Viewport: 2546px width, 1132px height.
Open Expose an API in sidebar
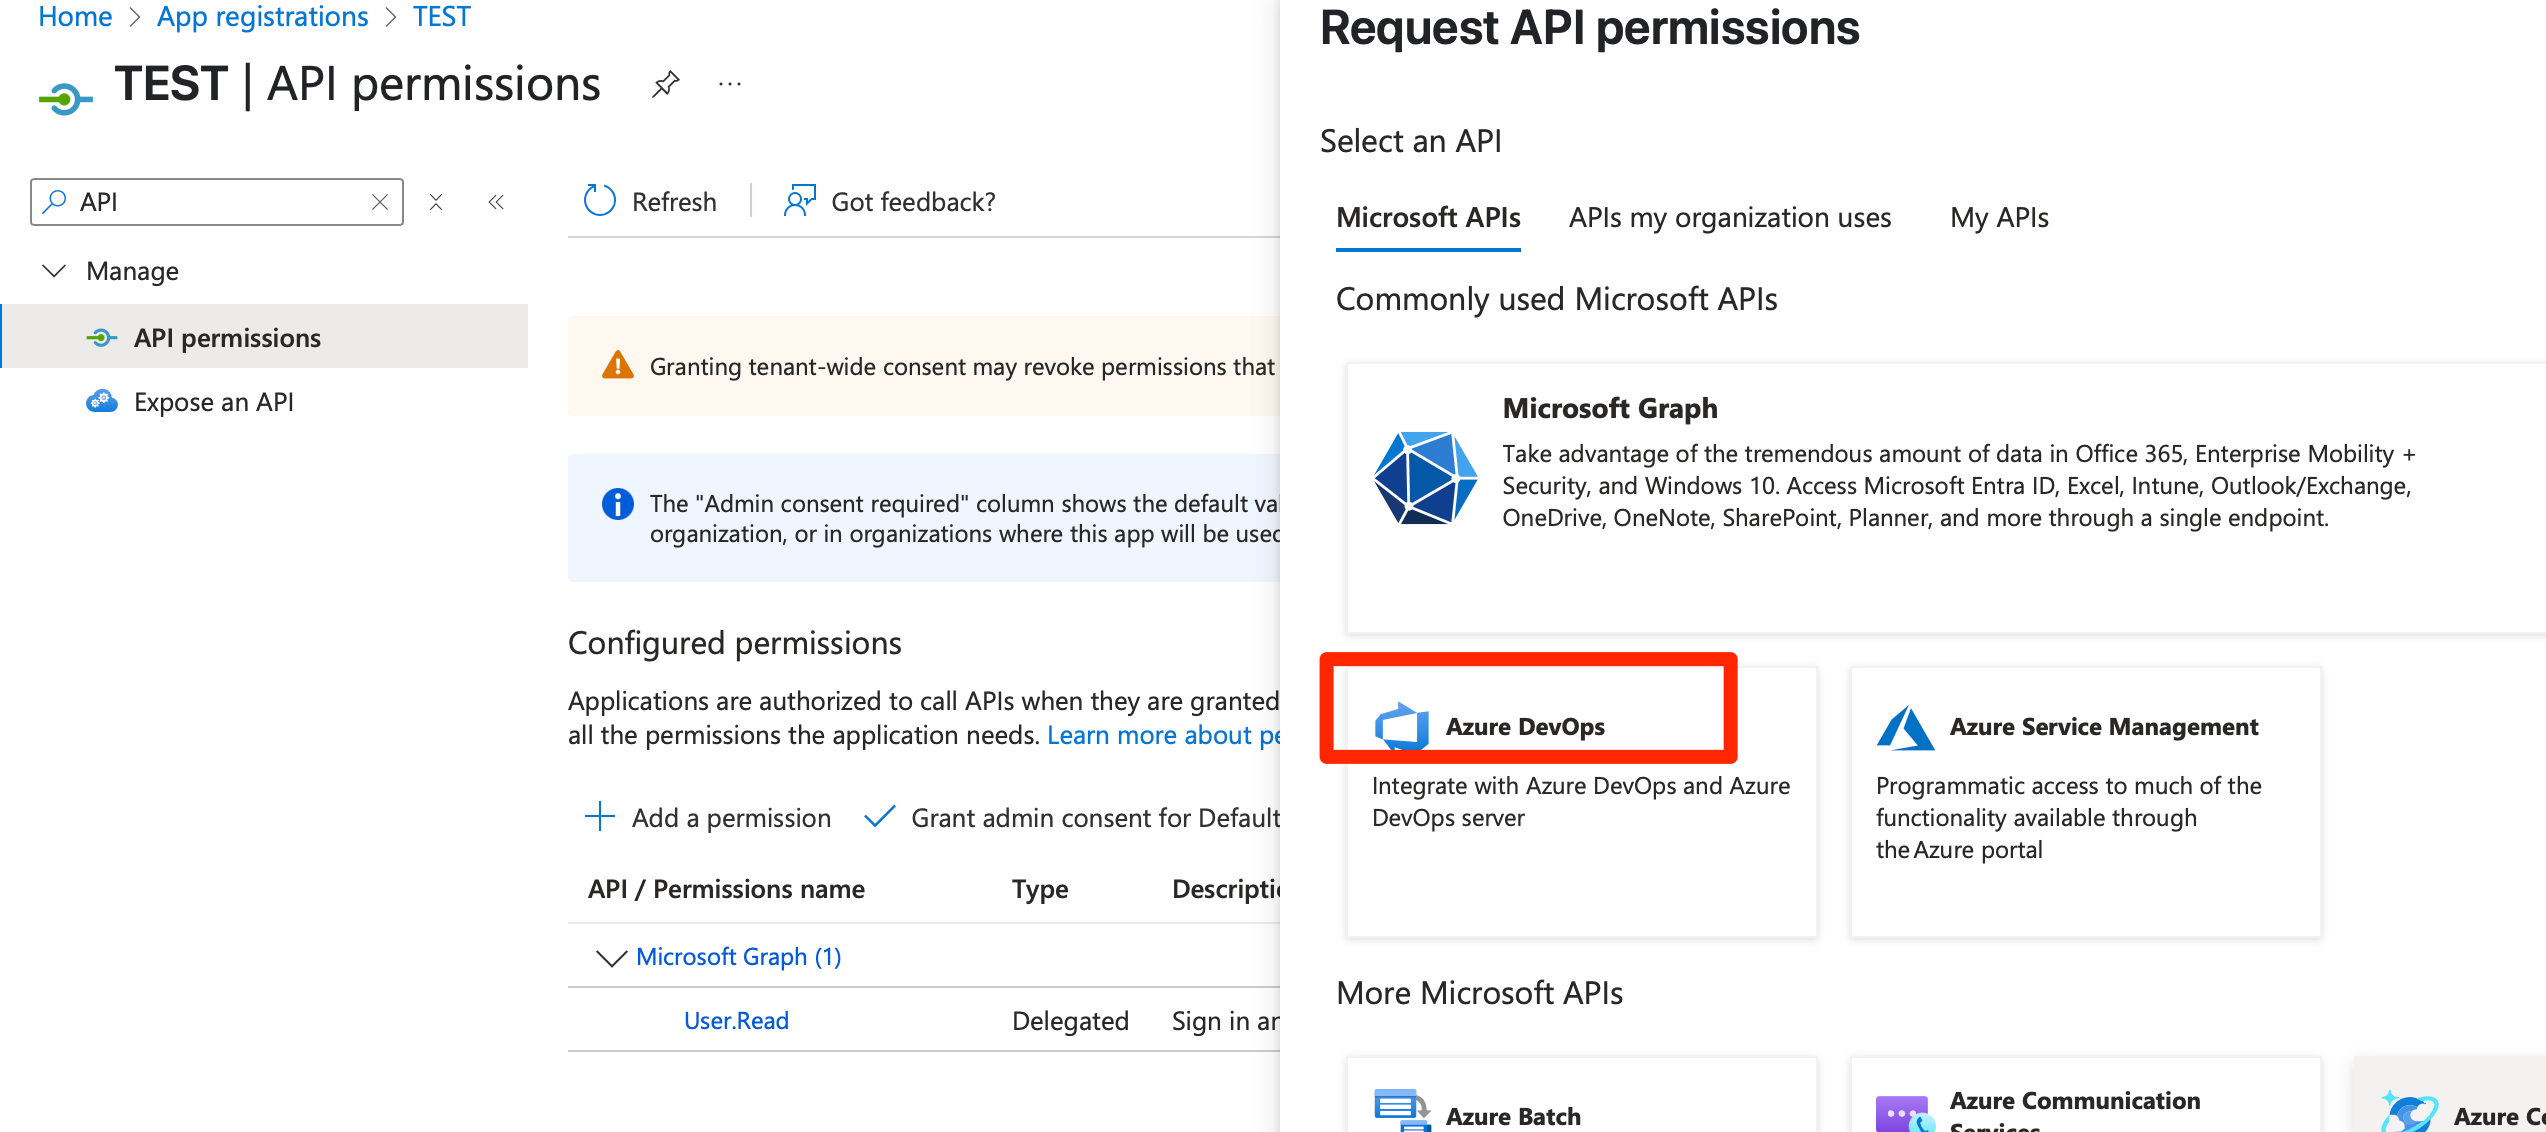(x=213, y=402)
